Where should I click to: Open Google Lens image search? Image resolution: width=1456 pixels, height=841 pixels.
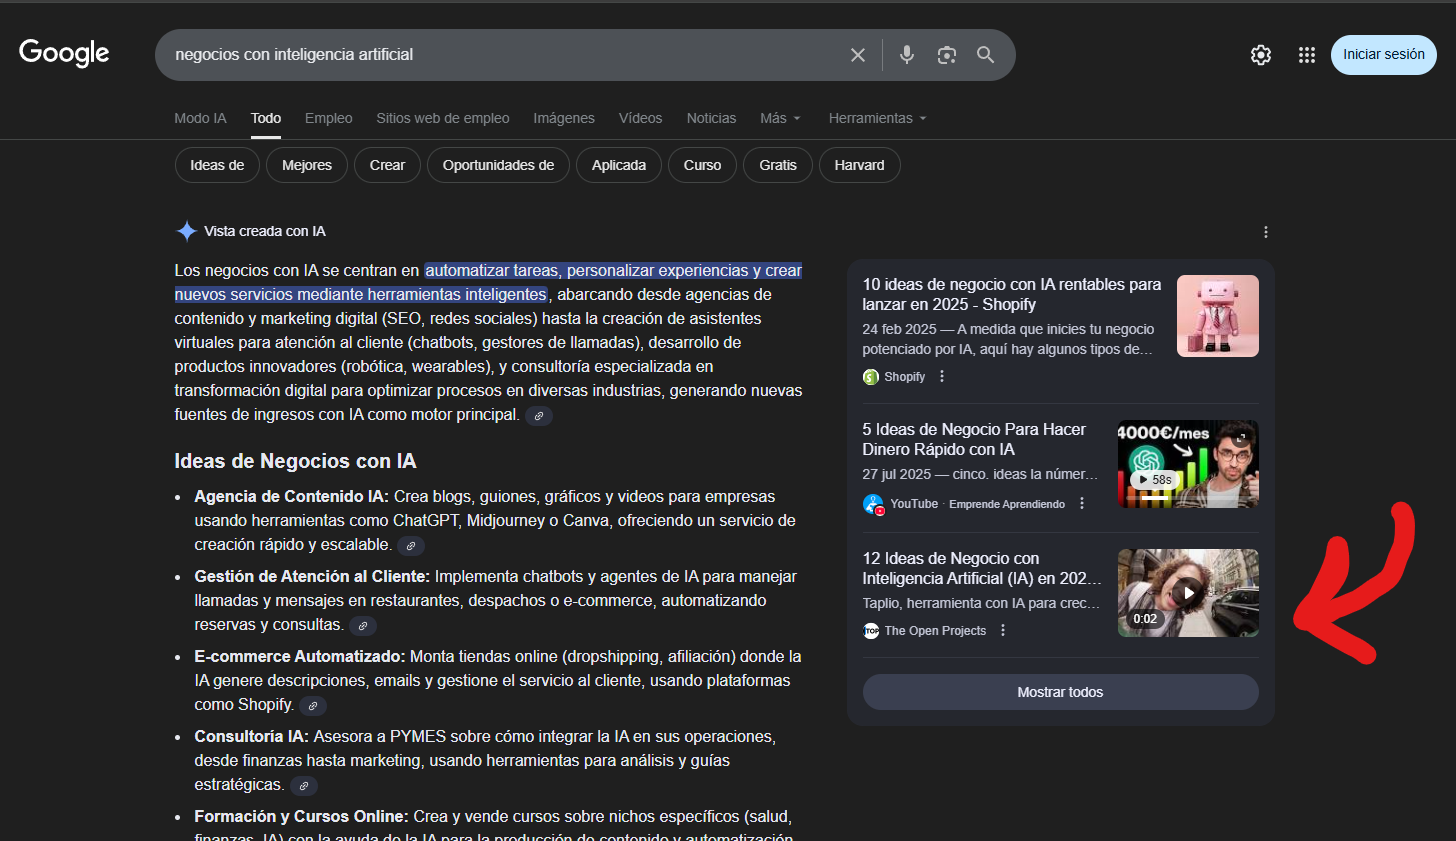(x=947, y=55)
